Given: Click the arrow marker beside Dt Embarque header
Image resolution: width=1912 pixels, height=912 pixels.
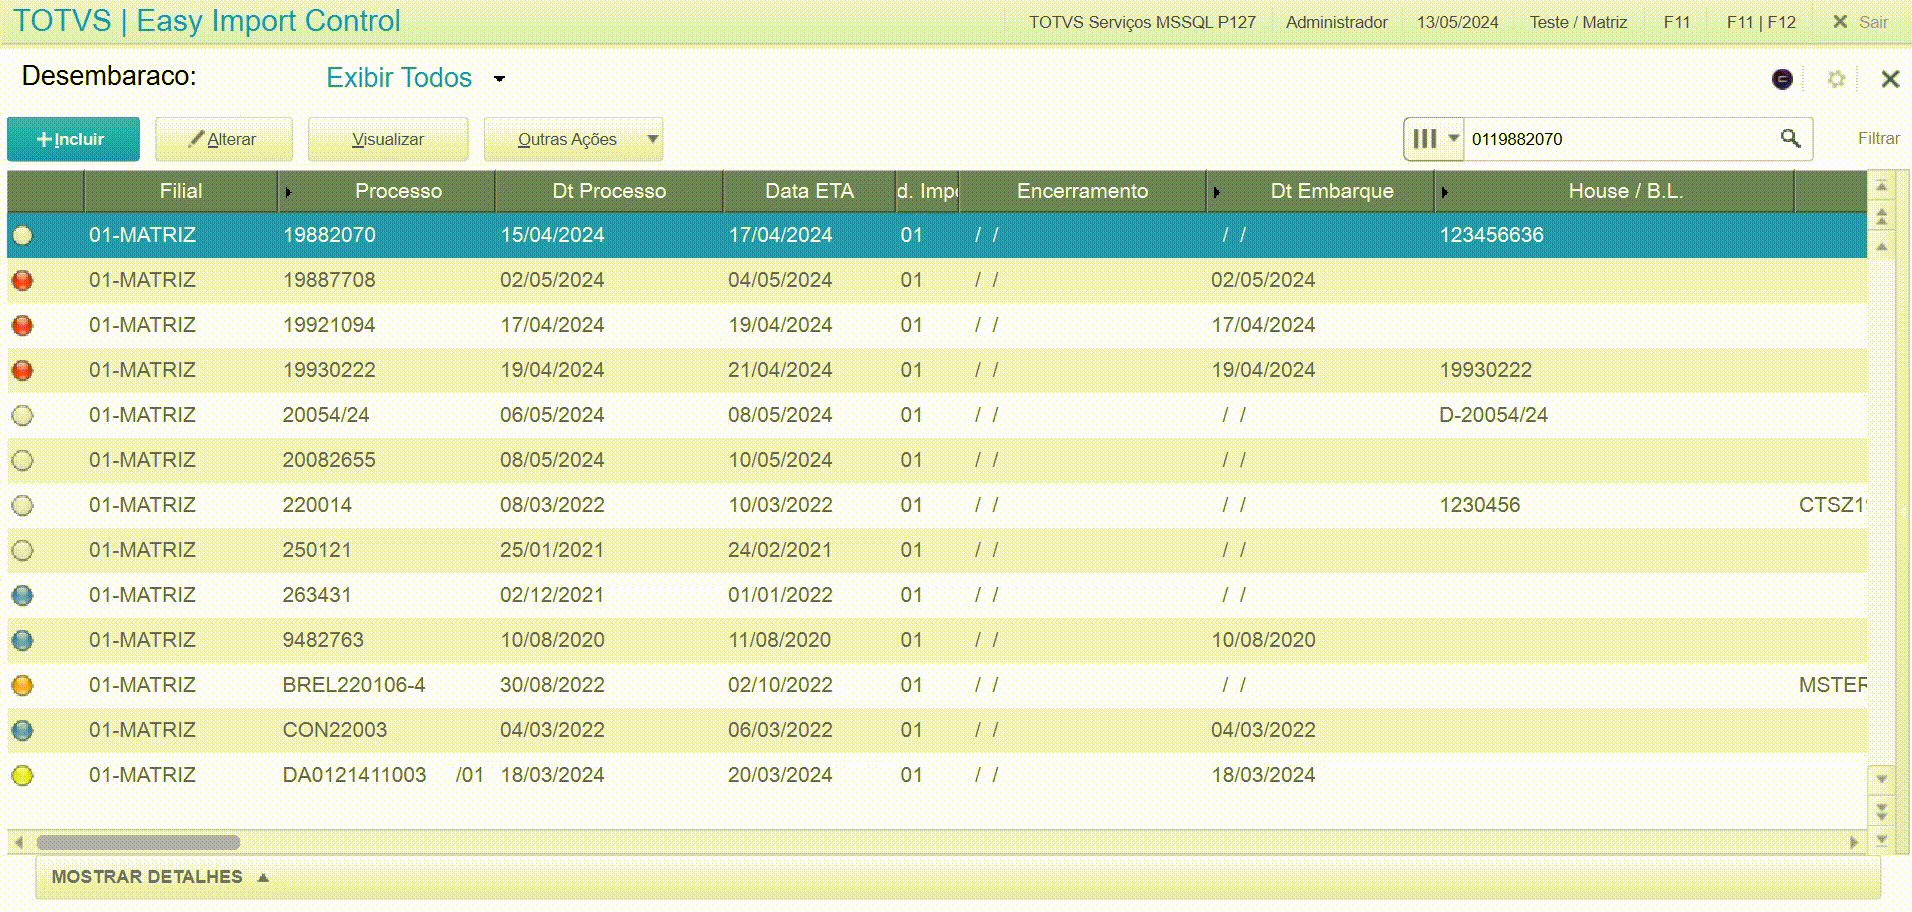Looking at the screenshot, I should [x=1216, y=192].
